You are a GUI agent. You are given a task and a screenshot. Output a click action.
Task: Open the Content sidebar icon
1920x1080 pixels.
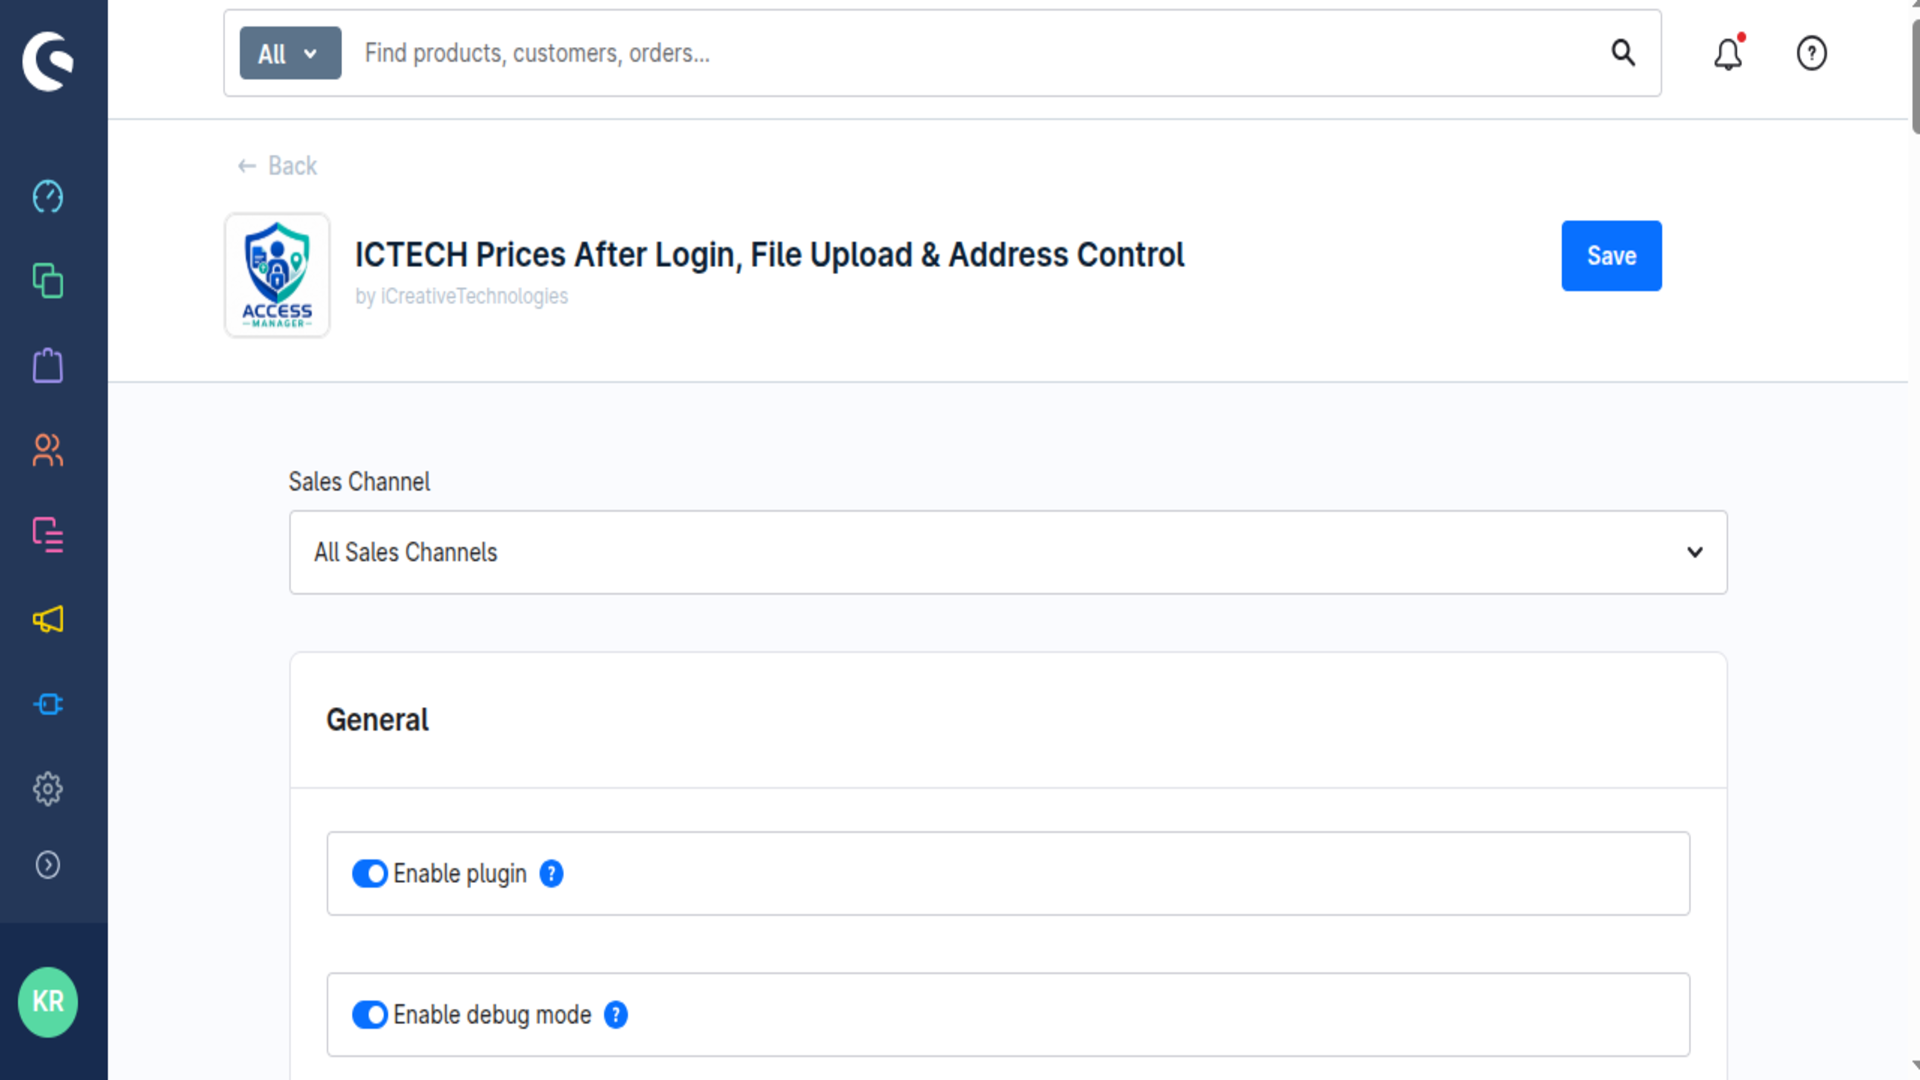47,535
